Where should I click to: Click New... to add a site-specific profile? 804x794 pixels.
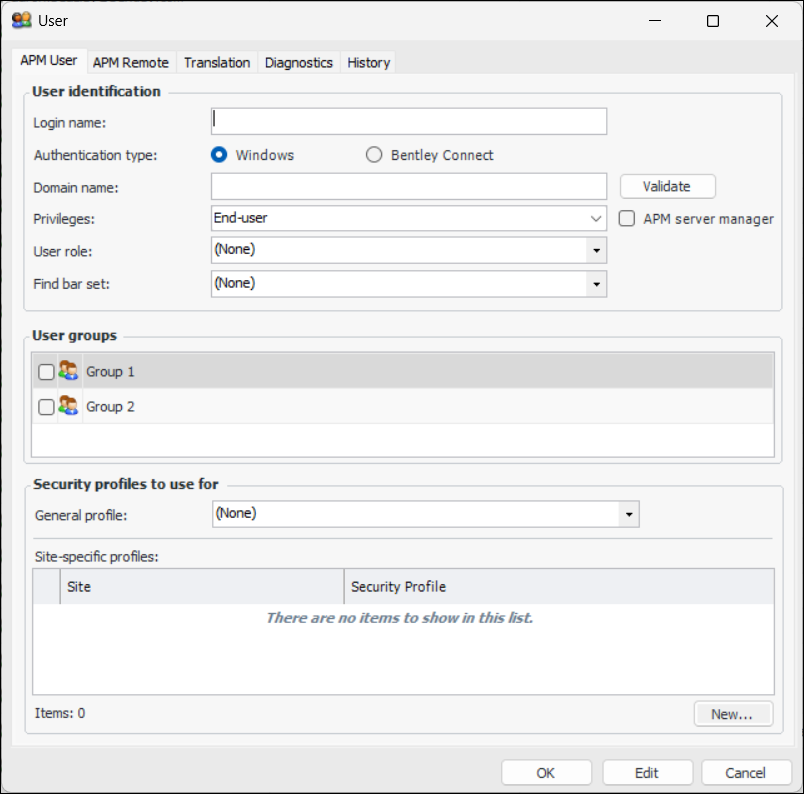click(733, 713)
